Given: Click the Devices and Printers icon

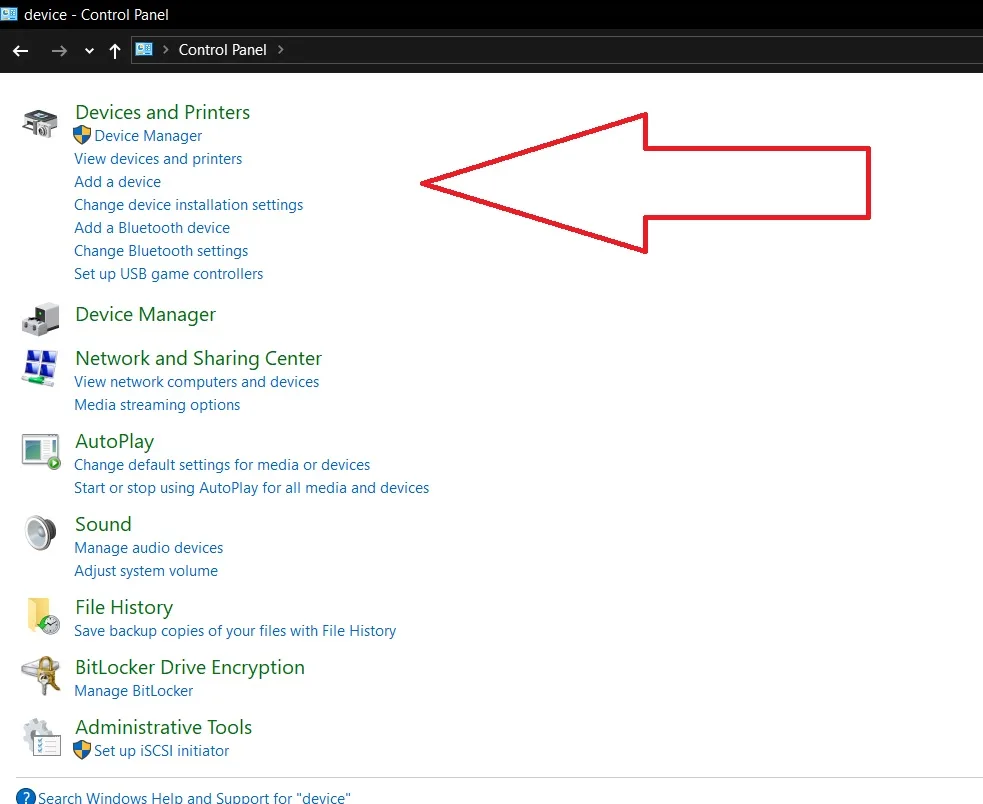Looking at the screenshot, I should tap(41, 124).
